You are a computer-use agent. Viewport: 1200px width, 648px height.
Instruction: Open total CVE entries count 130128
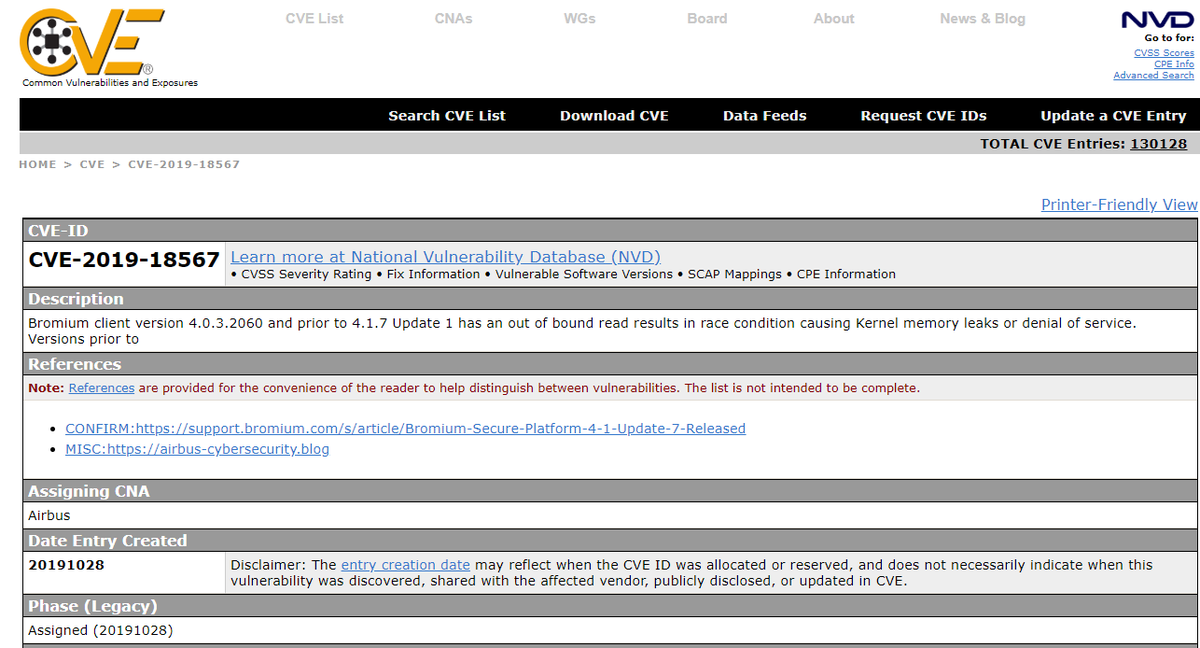tap(1158, 143)
